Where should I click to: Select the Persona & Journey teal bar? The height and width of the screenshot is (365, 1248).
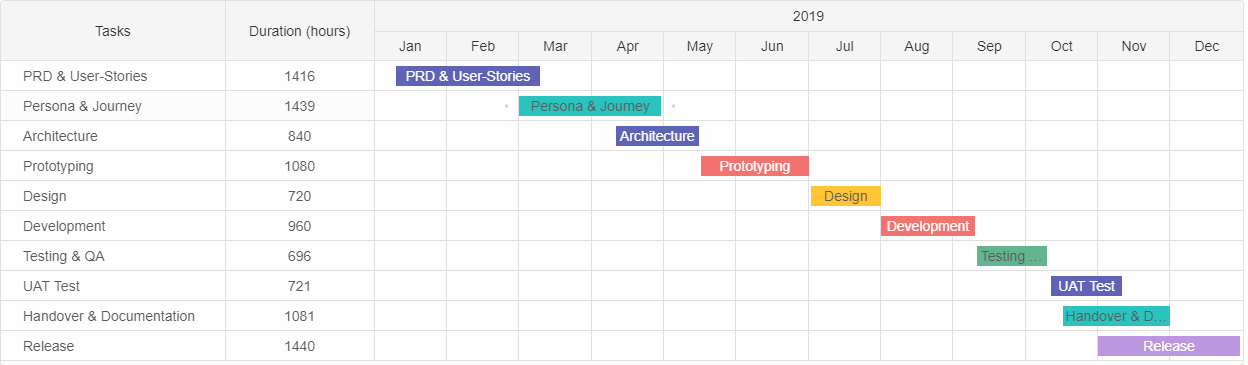pyautogui.click(x=590, y=106)
